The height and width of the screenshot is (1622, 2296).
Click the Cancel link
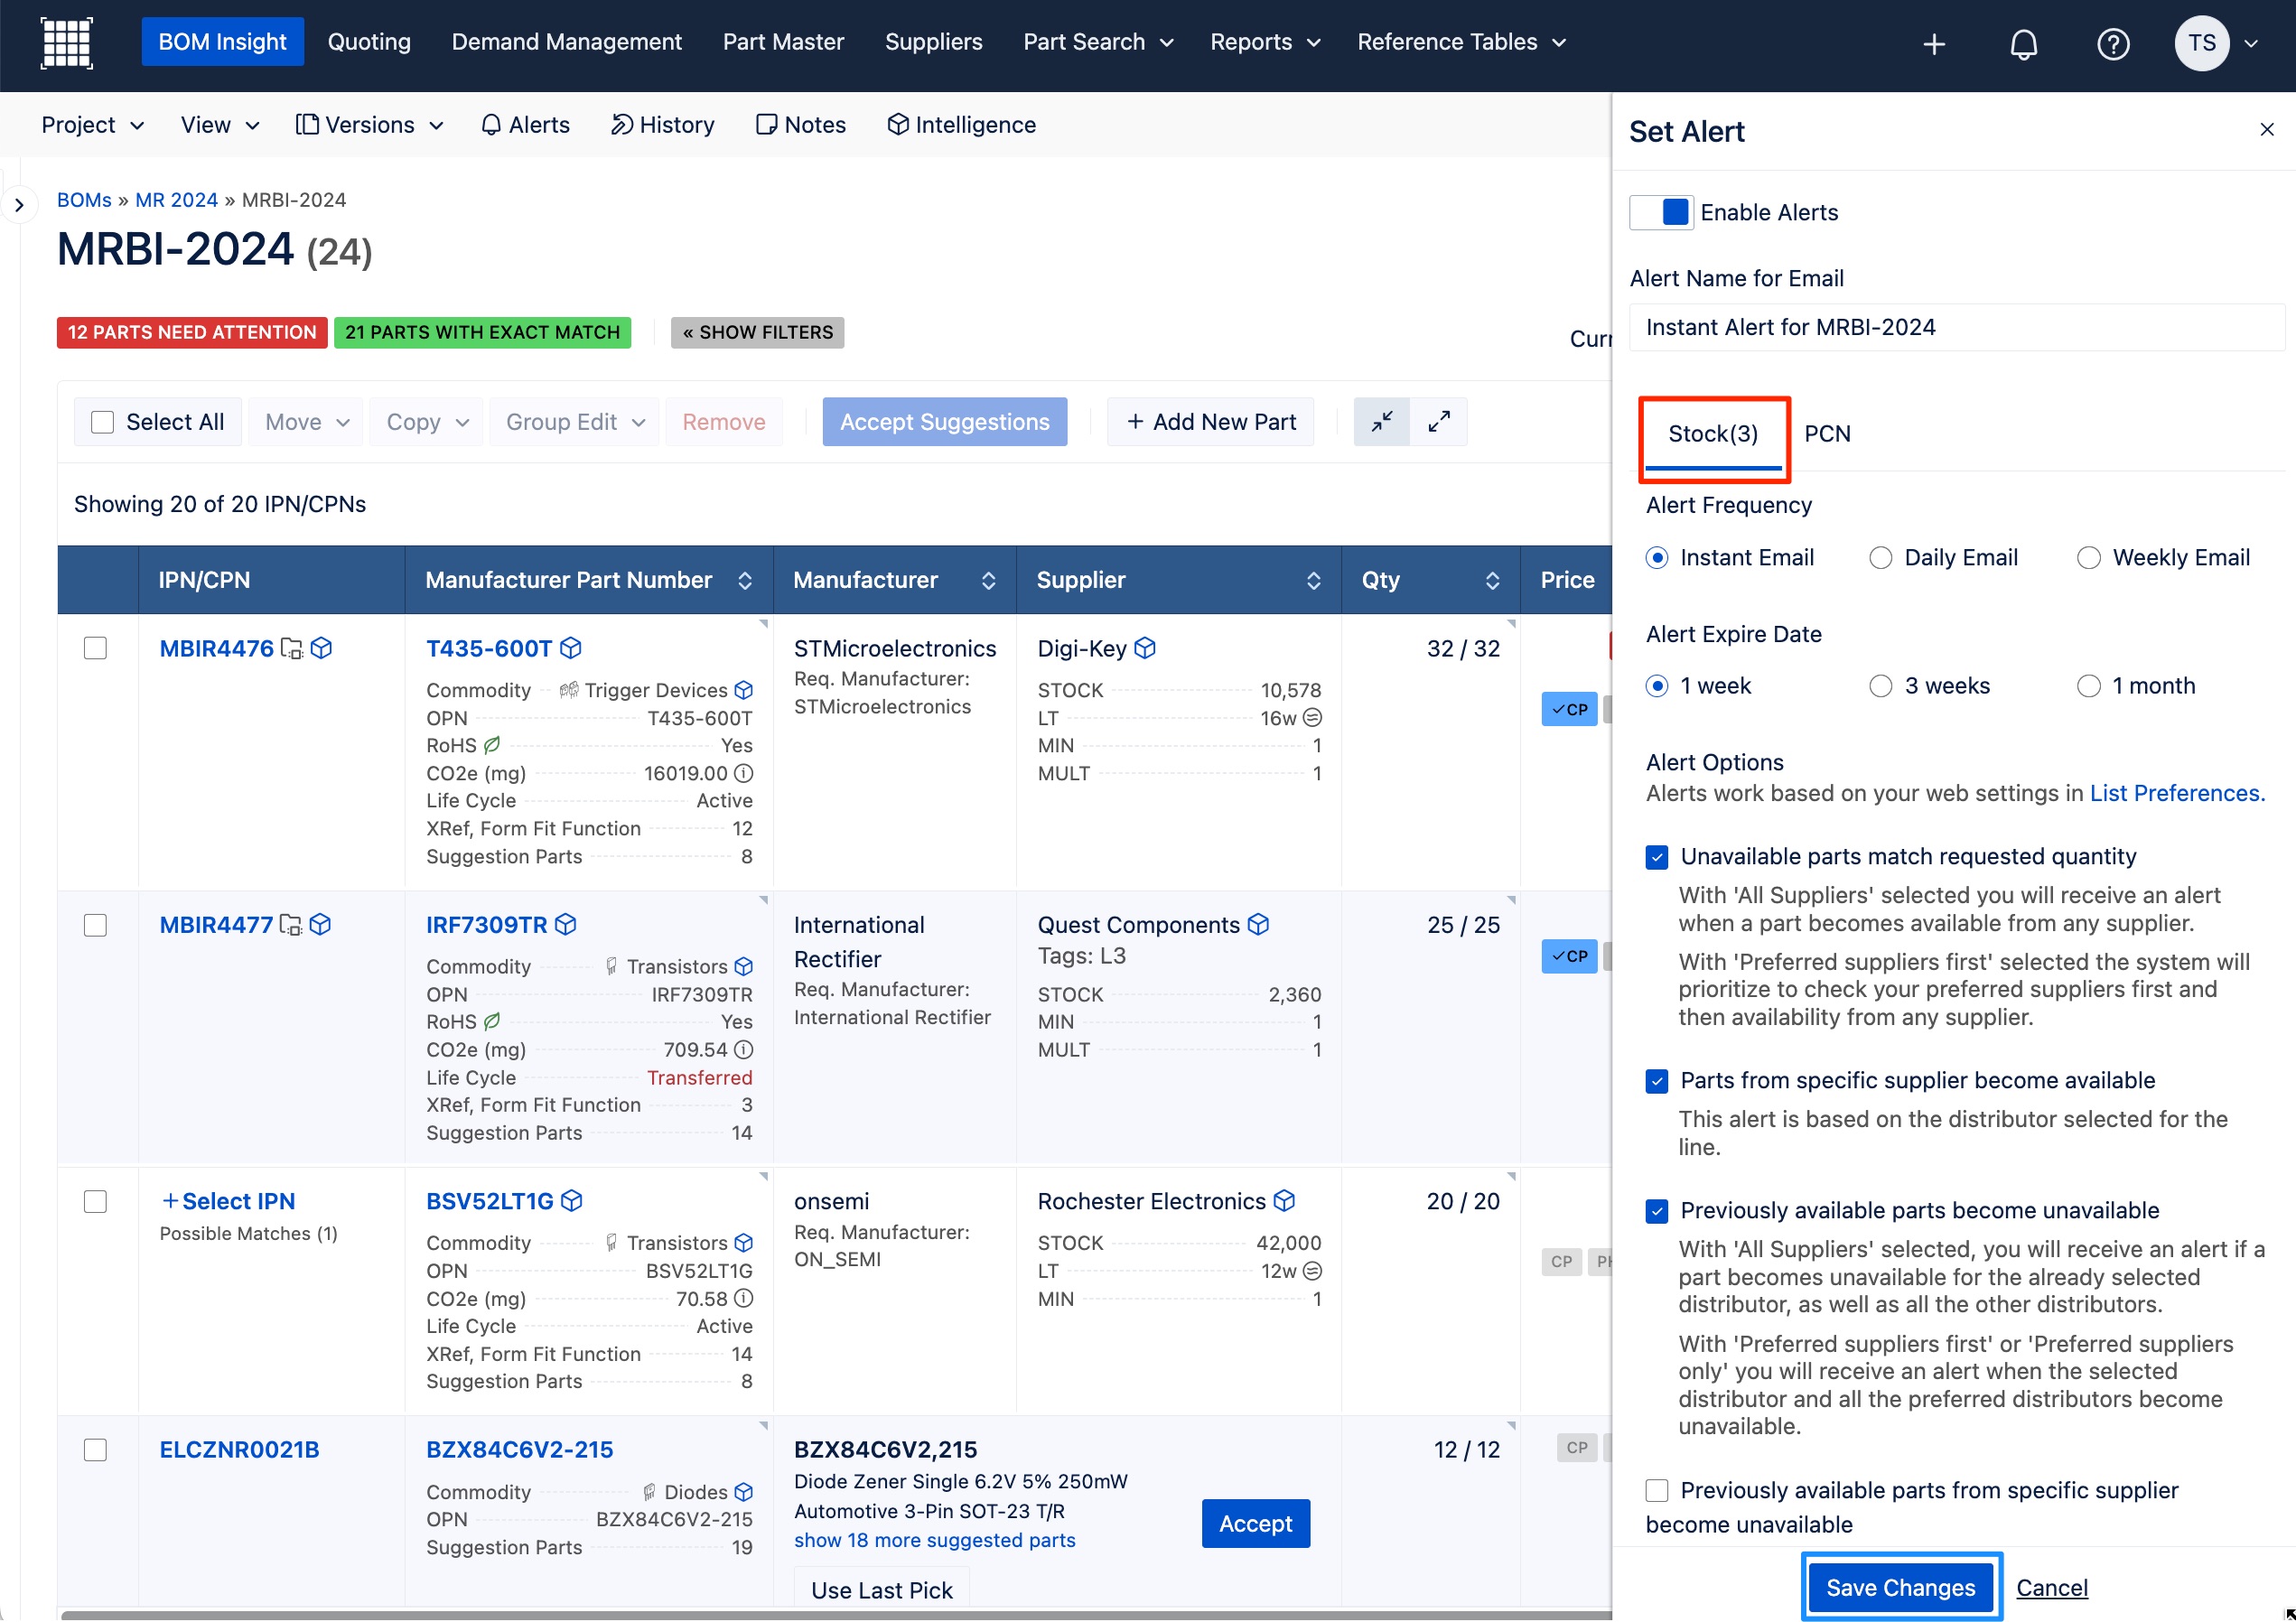point(2051,1587)
